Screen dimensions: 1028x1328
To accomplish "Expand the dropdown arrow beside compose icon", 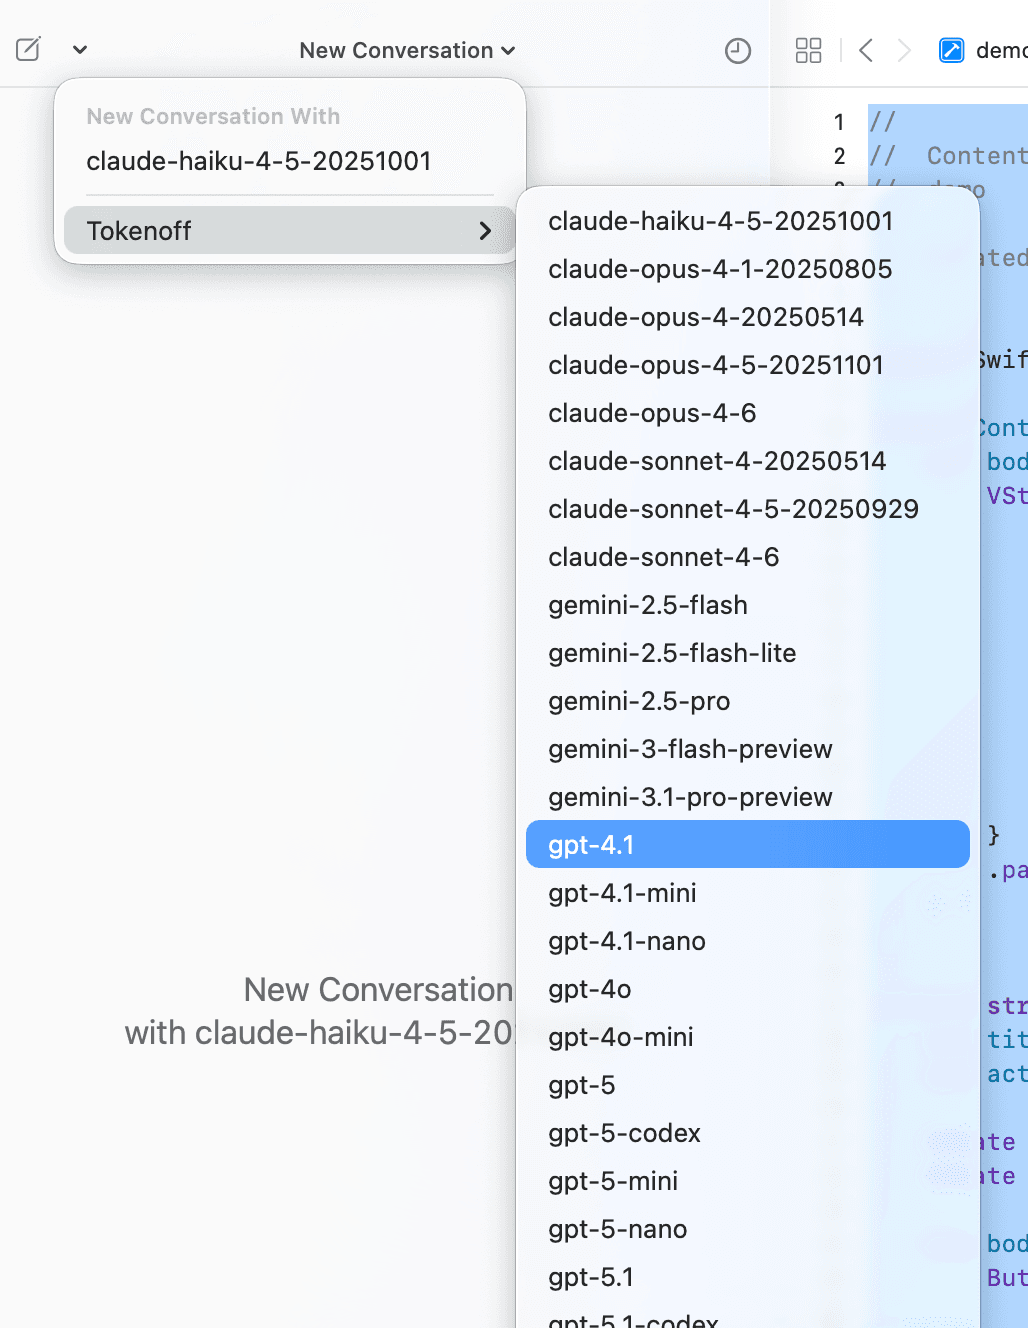I will click(x=80, y=50).
